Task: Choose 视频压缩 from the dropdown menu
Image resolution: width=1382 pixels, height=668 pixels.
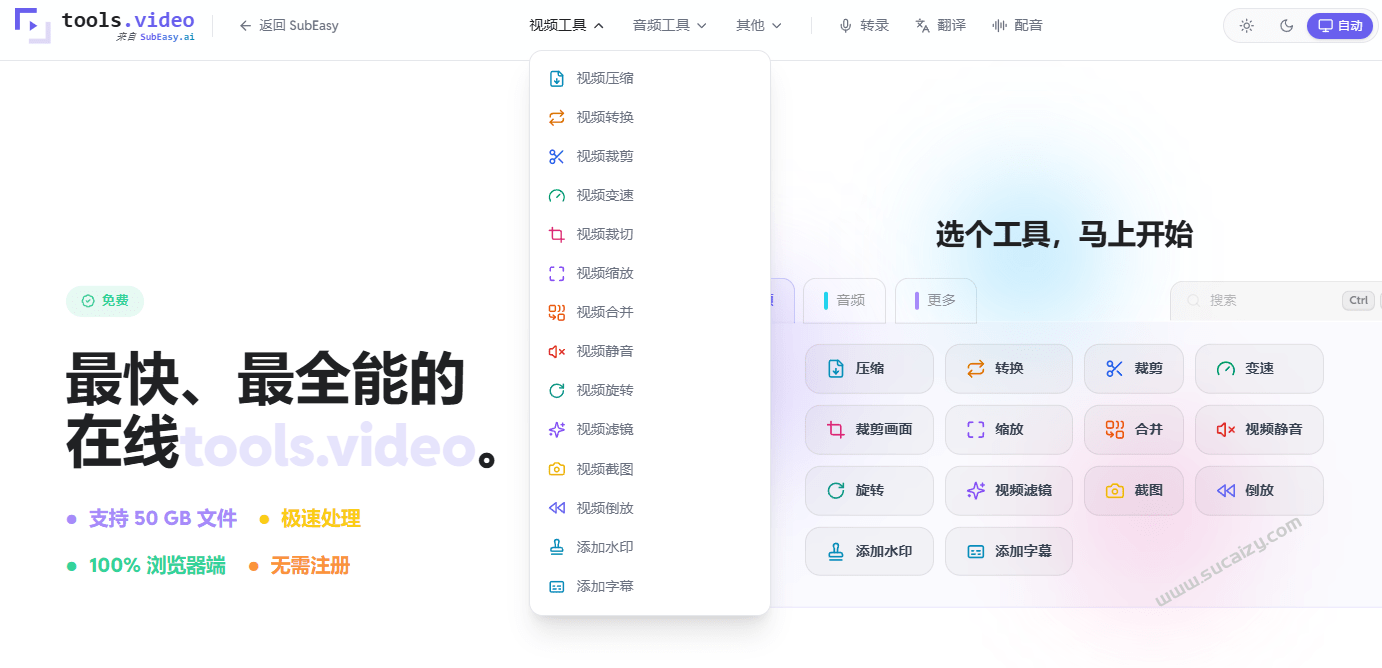Action: pos(650,78)
